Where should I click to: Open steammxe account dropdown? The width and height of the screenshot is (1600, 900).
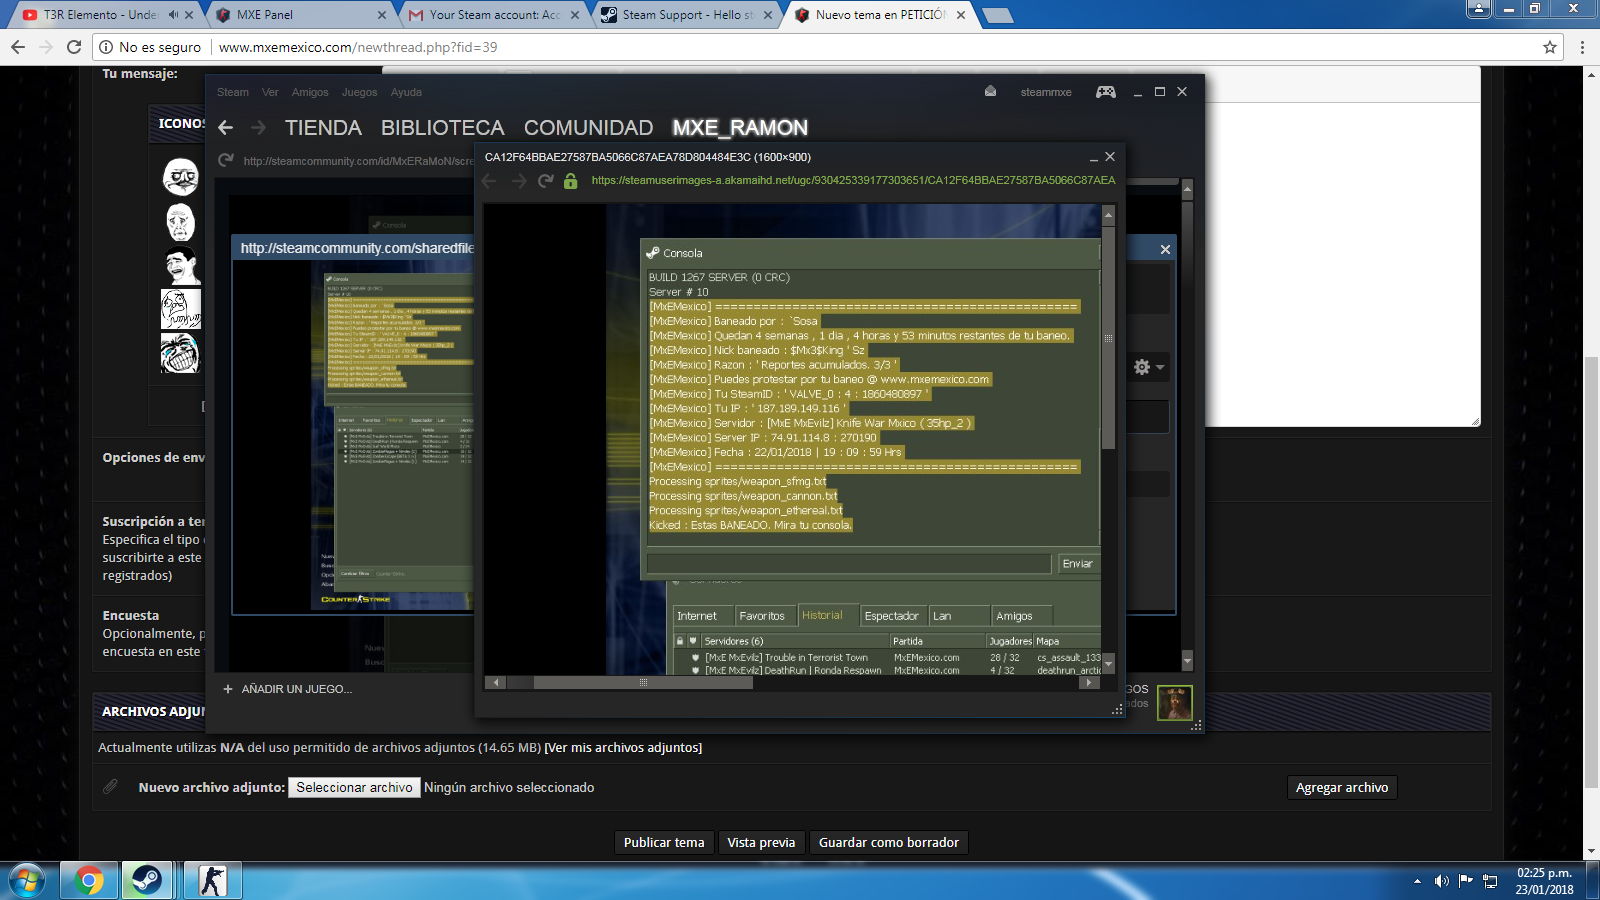tap(1046, 92)
